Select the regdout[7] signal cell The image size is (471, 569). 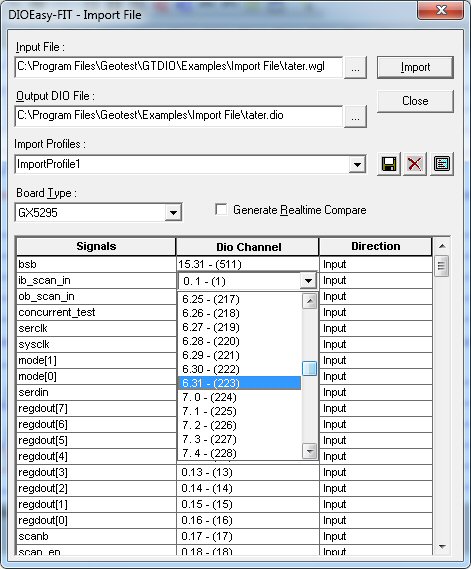pos(96,408)
